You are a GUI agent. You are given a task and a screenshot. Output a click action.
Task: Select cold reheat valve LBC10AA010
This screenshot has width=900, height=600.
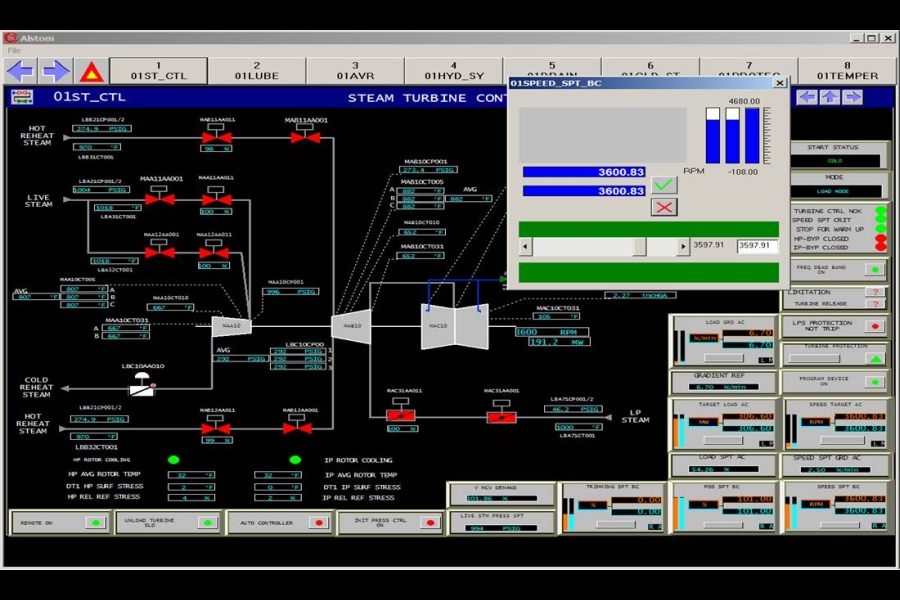(142, 385)
